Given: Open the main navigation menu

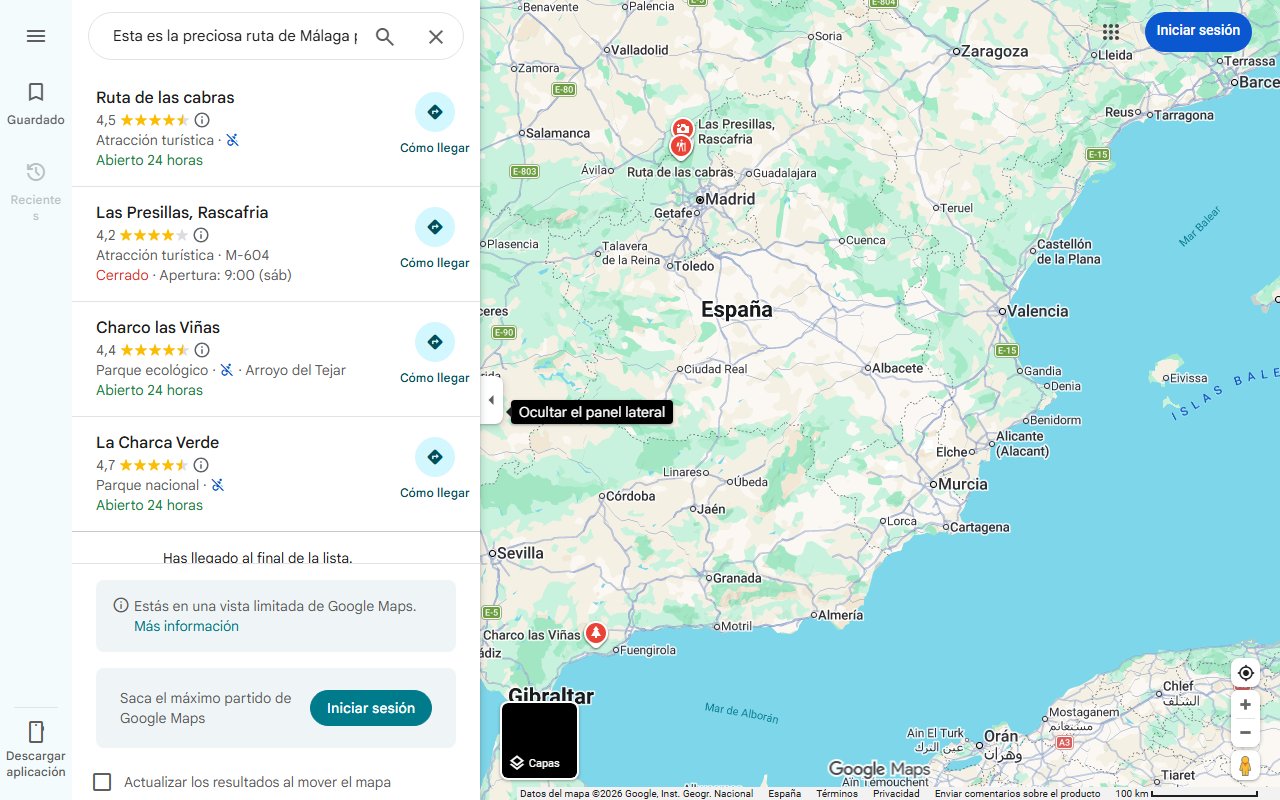Looking at the screenshot, I should coord(36,36).
